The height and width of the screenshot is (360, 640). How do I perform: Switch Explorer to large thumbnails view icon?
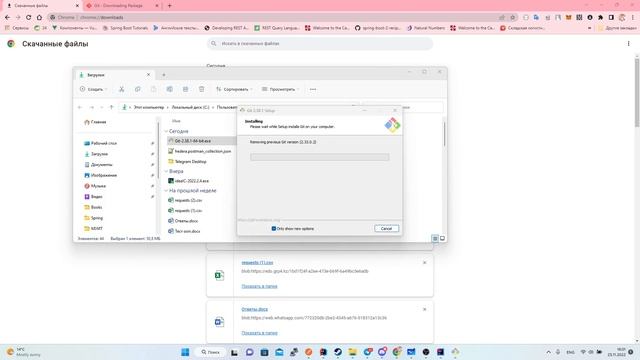coord(442,238)
